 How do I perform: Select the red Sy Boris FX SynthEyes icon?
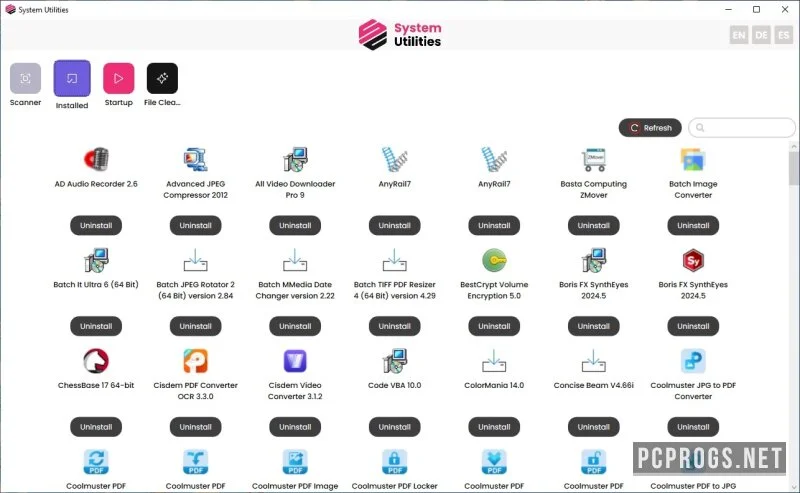tap(693, 260)
